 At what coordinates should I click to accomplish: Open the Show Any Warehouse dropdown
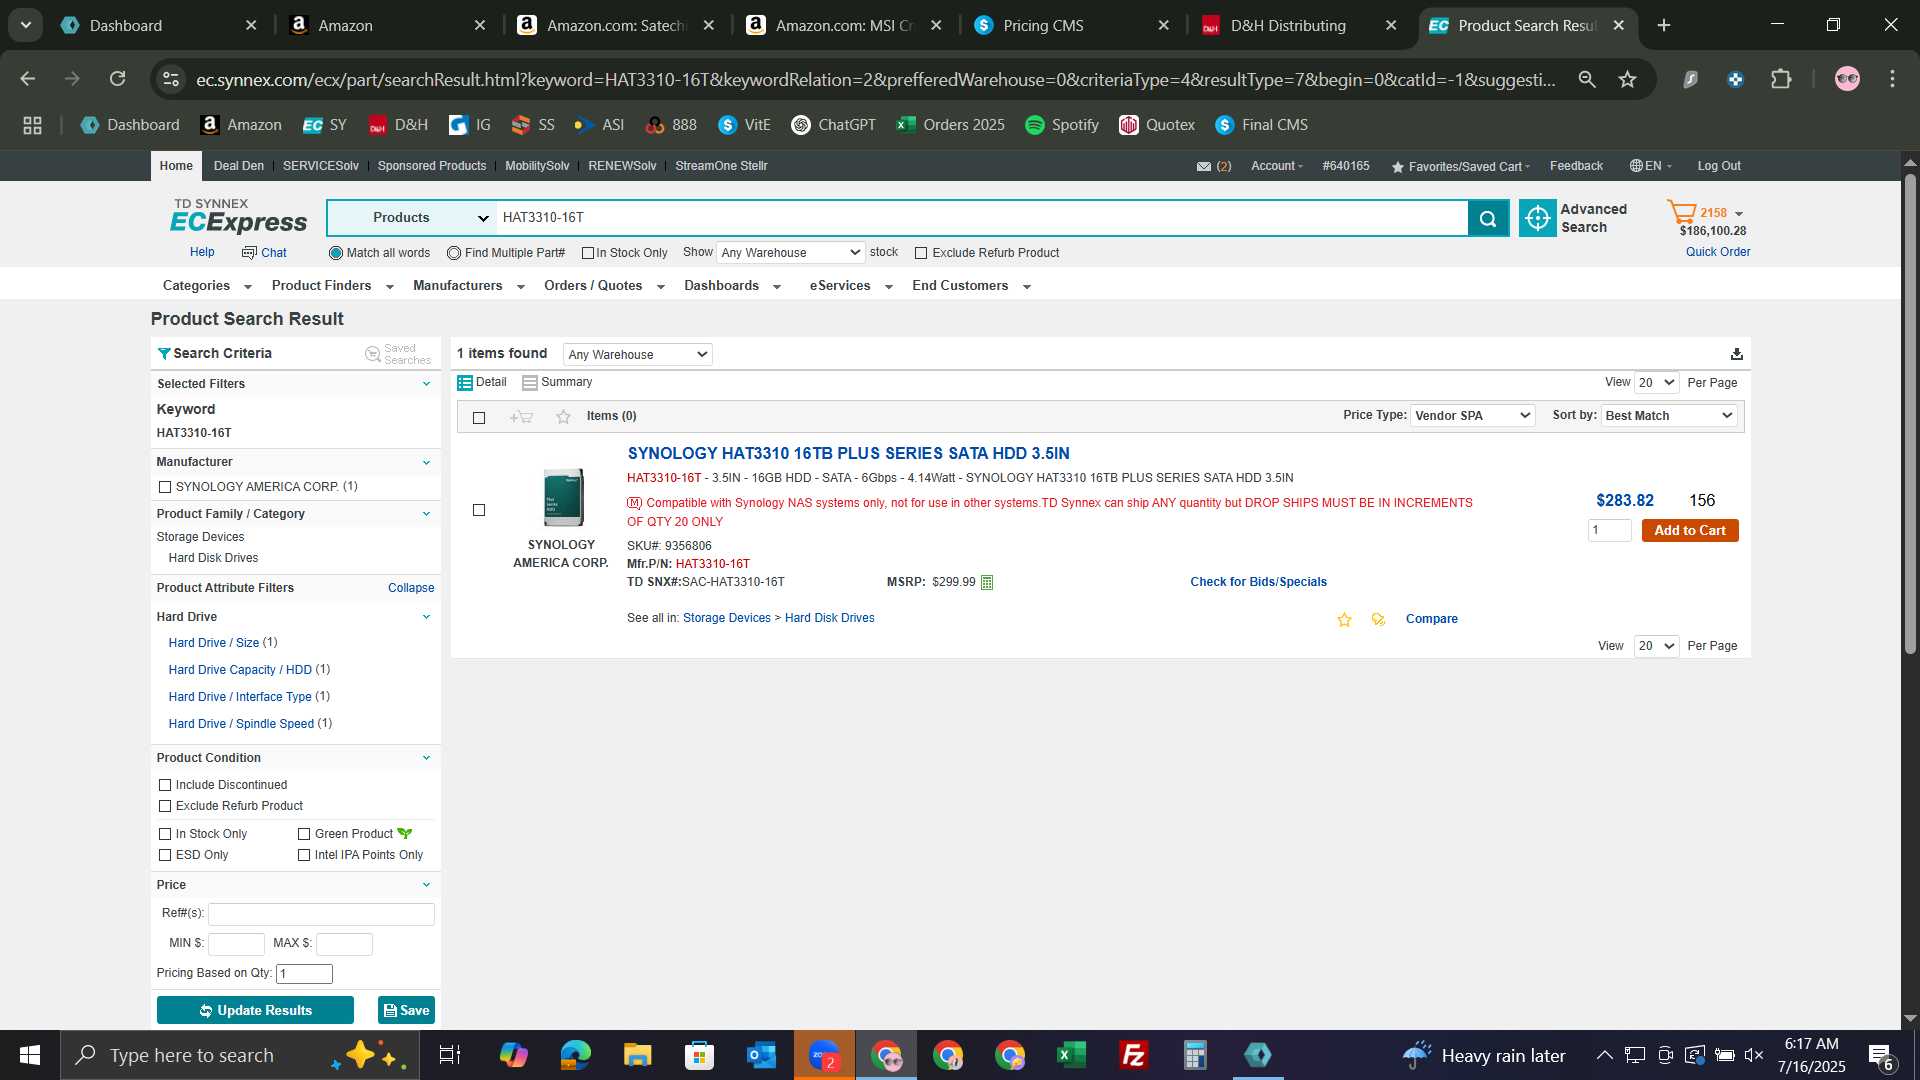[791, 253]
